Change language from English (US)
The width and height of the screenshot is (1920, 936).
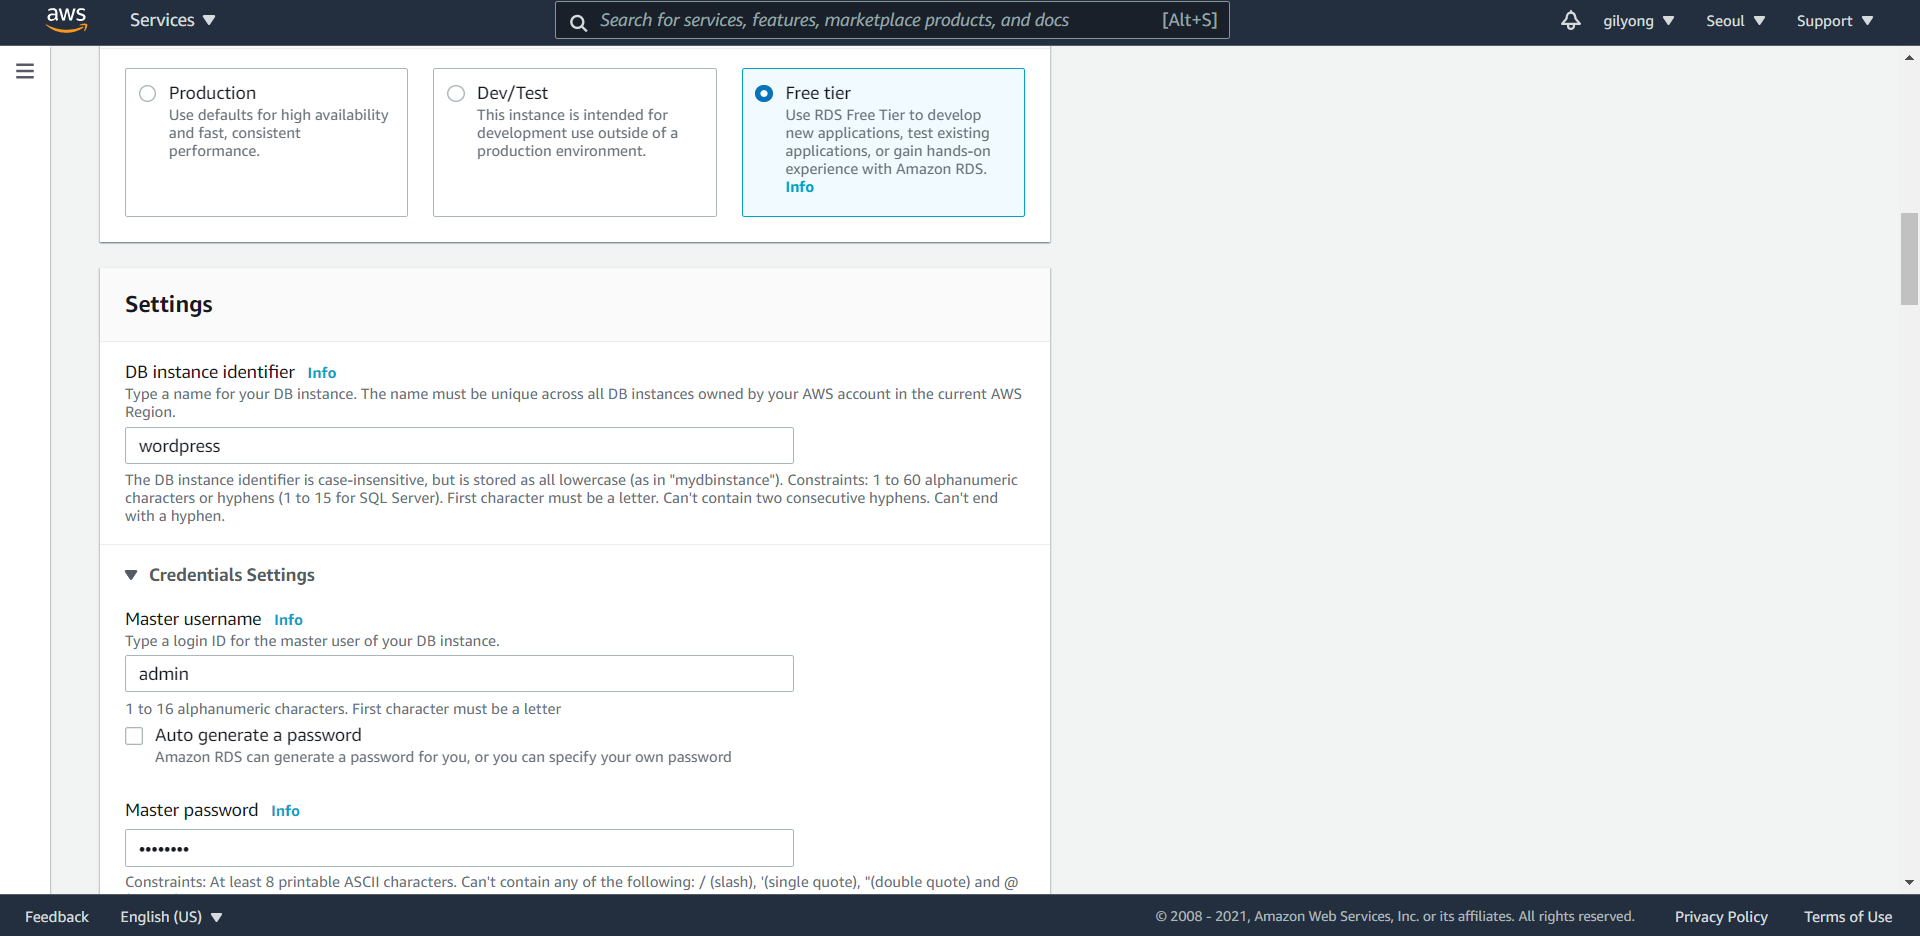(171, 917)
